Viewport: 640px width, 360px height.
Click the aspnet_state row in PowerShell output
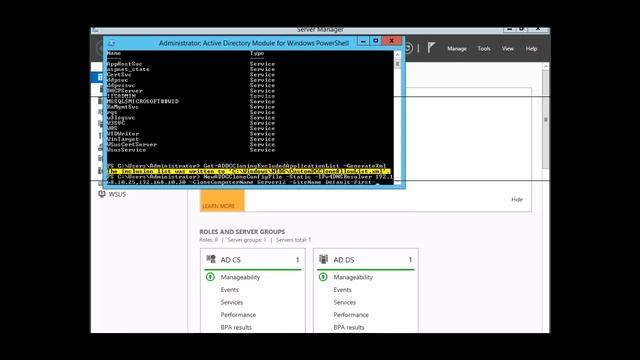128,69
